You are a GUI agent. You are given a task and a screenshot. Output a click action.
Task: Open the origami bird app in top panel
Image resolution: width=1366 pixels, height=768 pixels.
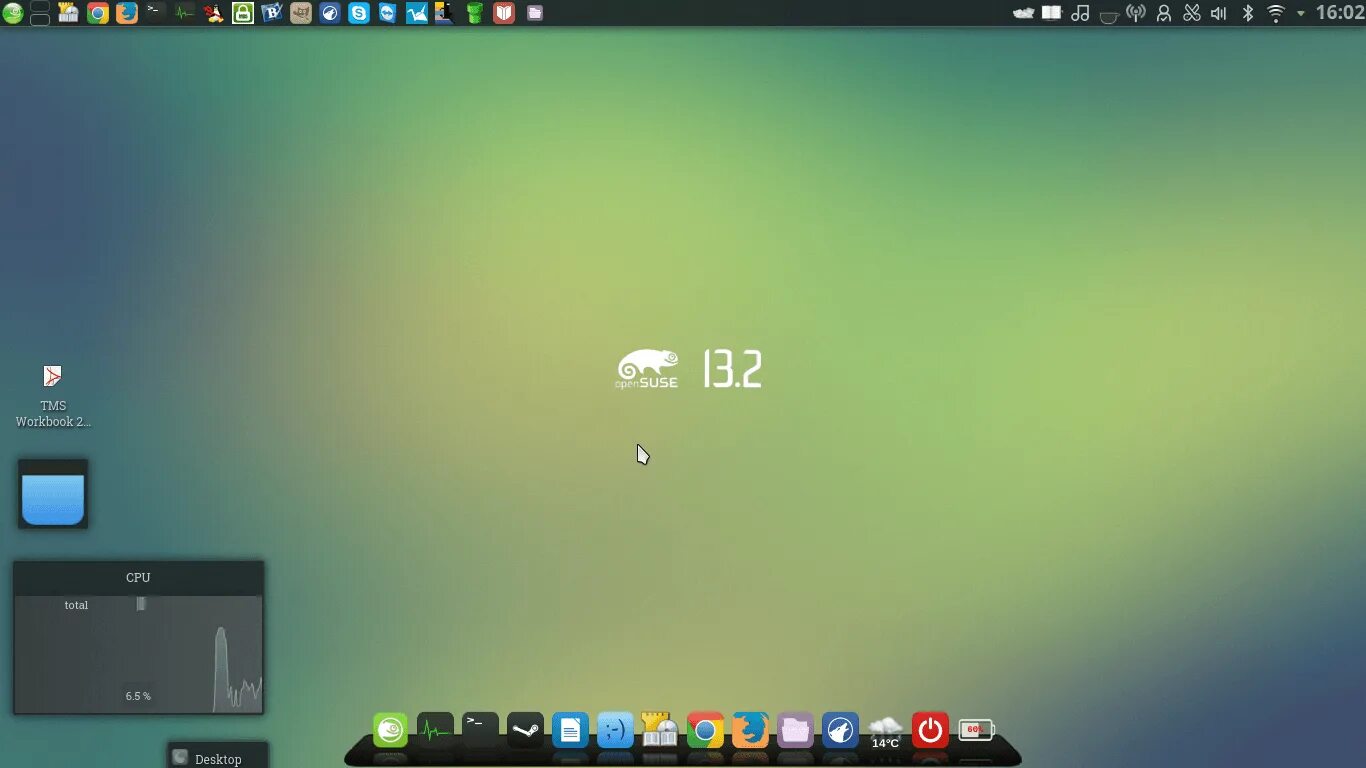tap(417, 13)
